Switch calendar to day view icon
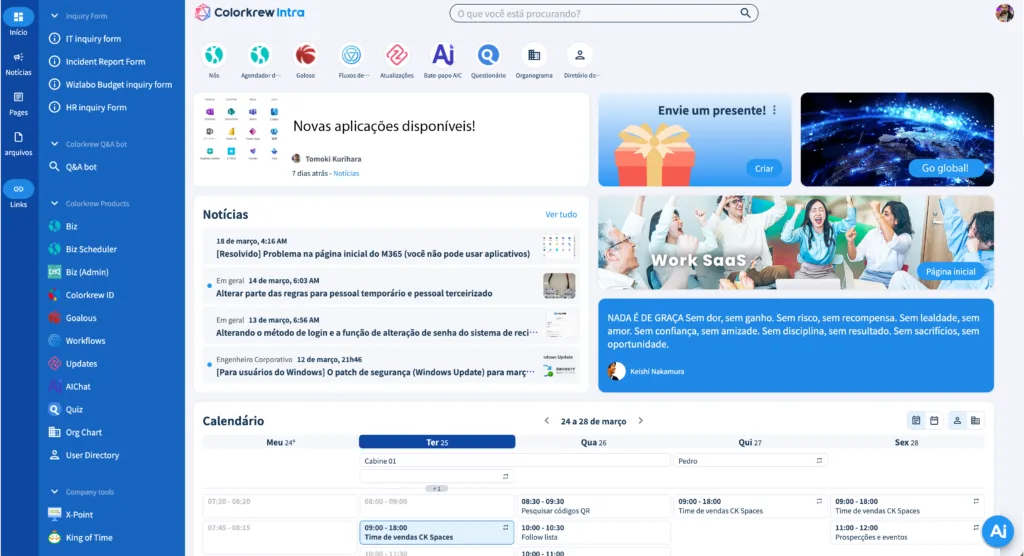 tap(935, 421)
